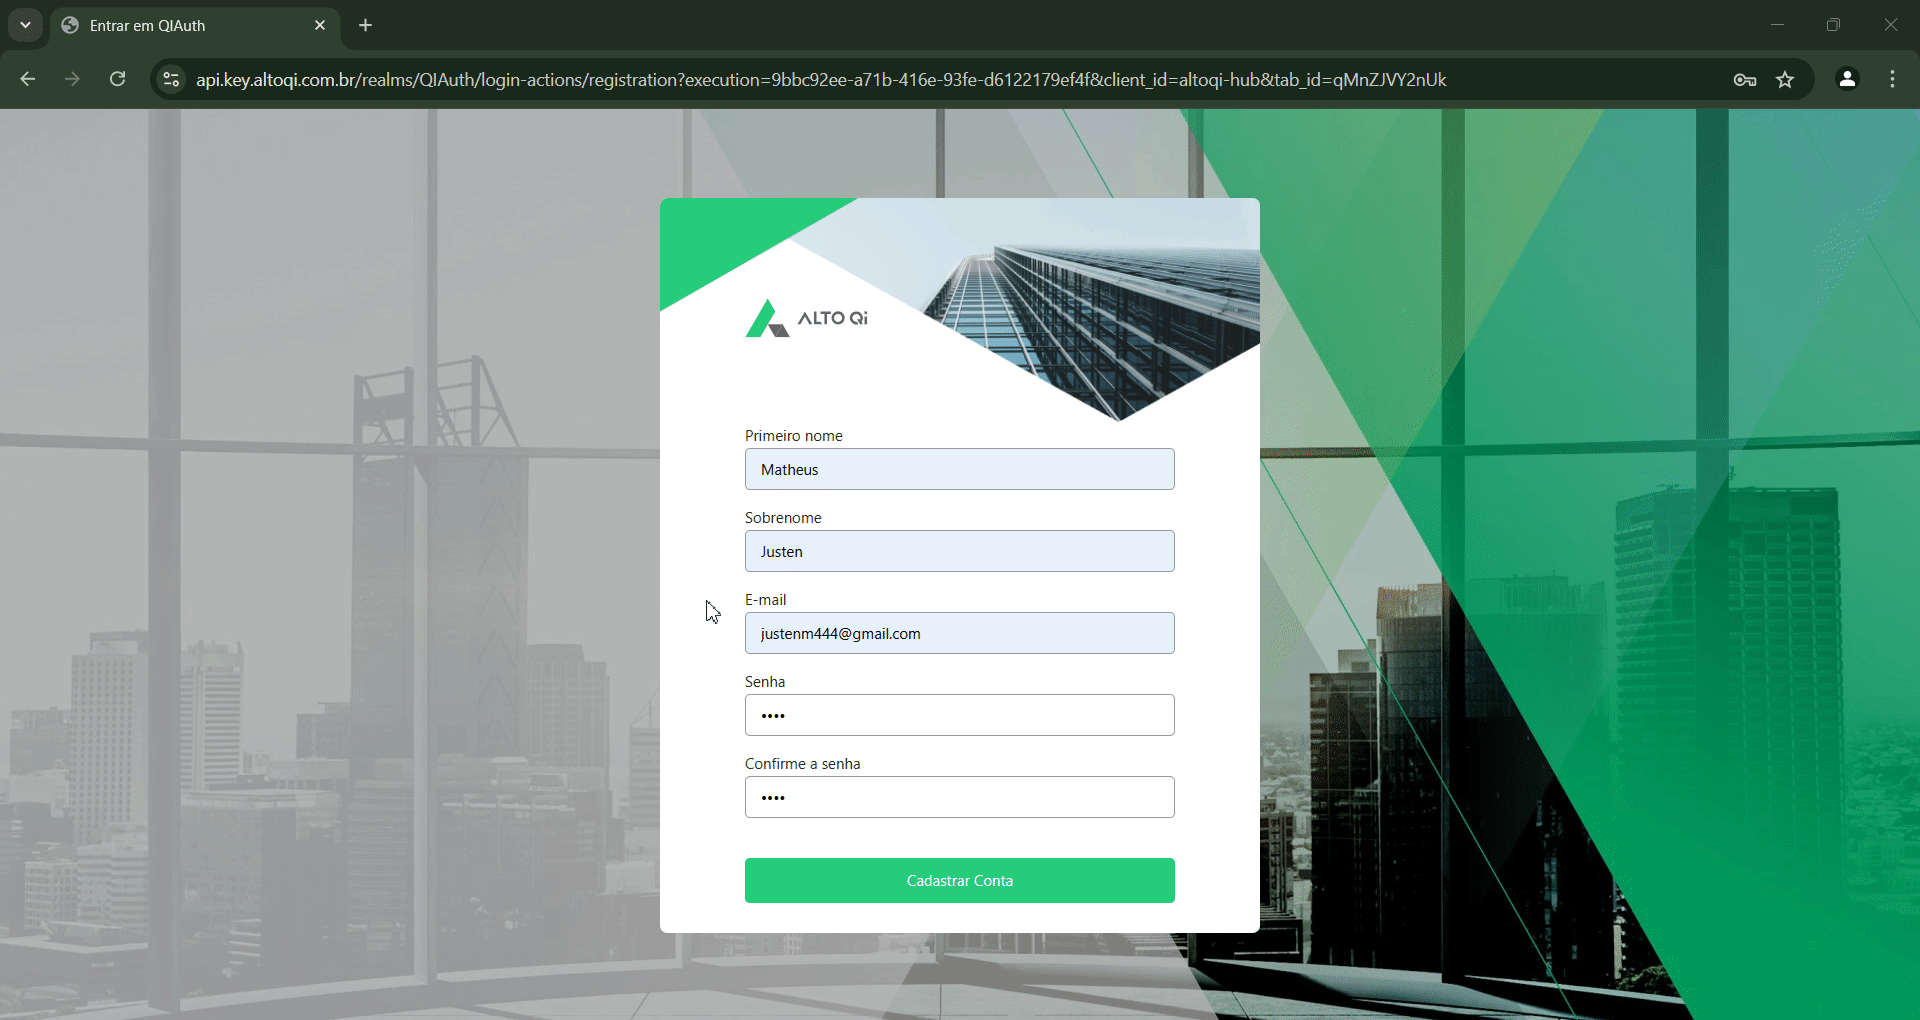
Task: Click the URL in the address bar
Action: (820, 80)
